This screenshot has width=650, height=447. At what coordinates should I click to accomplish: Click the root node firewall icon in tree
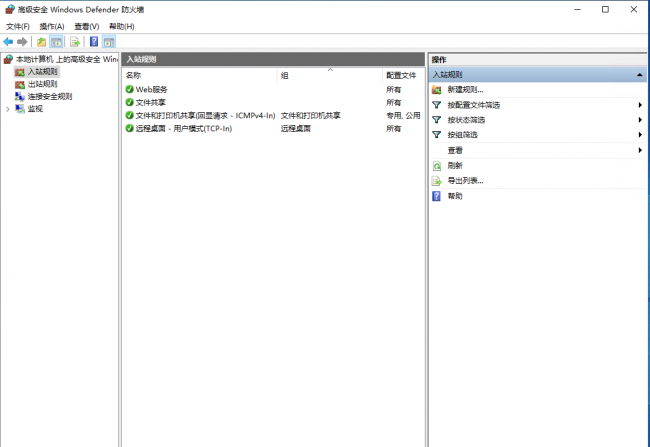tap(8, 59)
